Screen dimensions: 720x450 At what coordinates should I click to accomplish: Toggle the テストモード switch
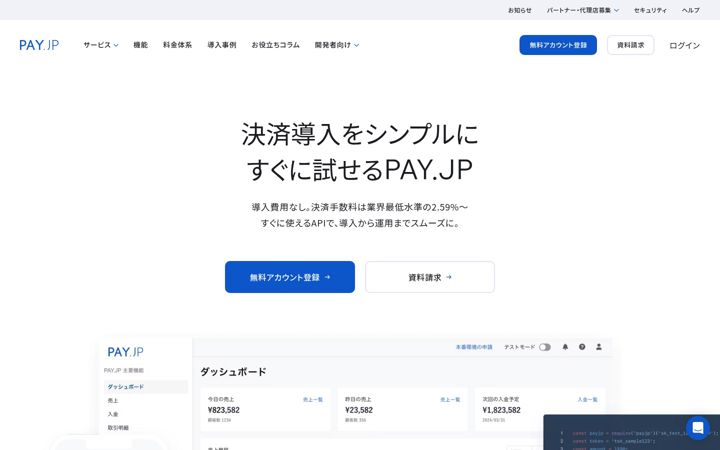point(545,347)
